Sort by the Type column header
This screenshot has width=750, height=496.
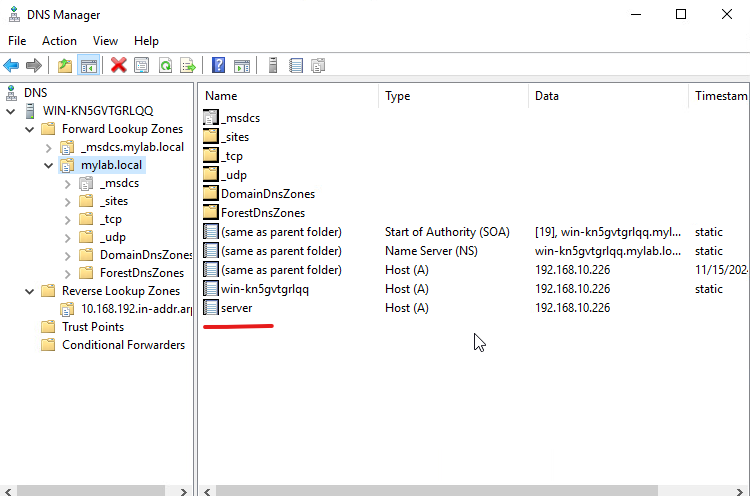(x=453, y=96)
